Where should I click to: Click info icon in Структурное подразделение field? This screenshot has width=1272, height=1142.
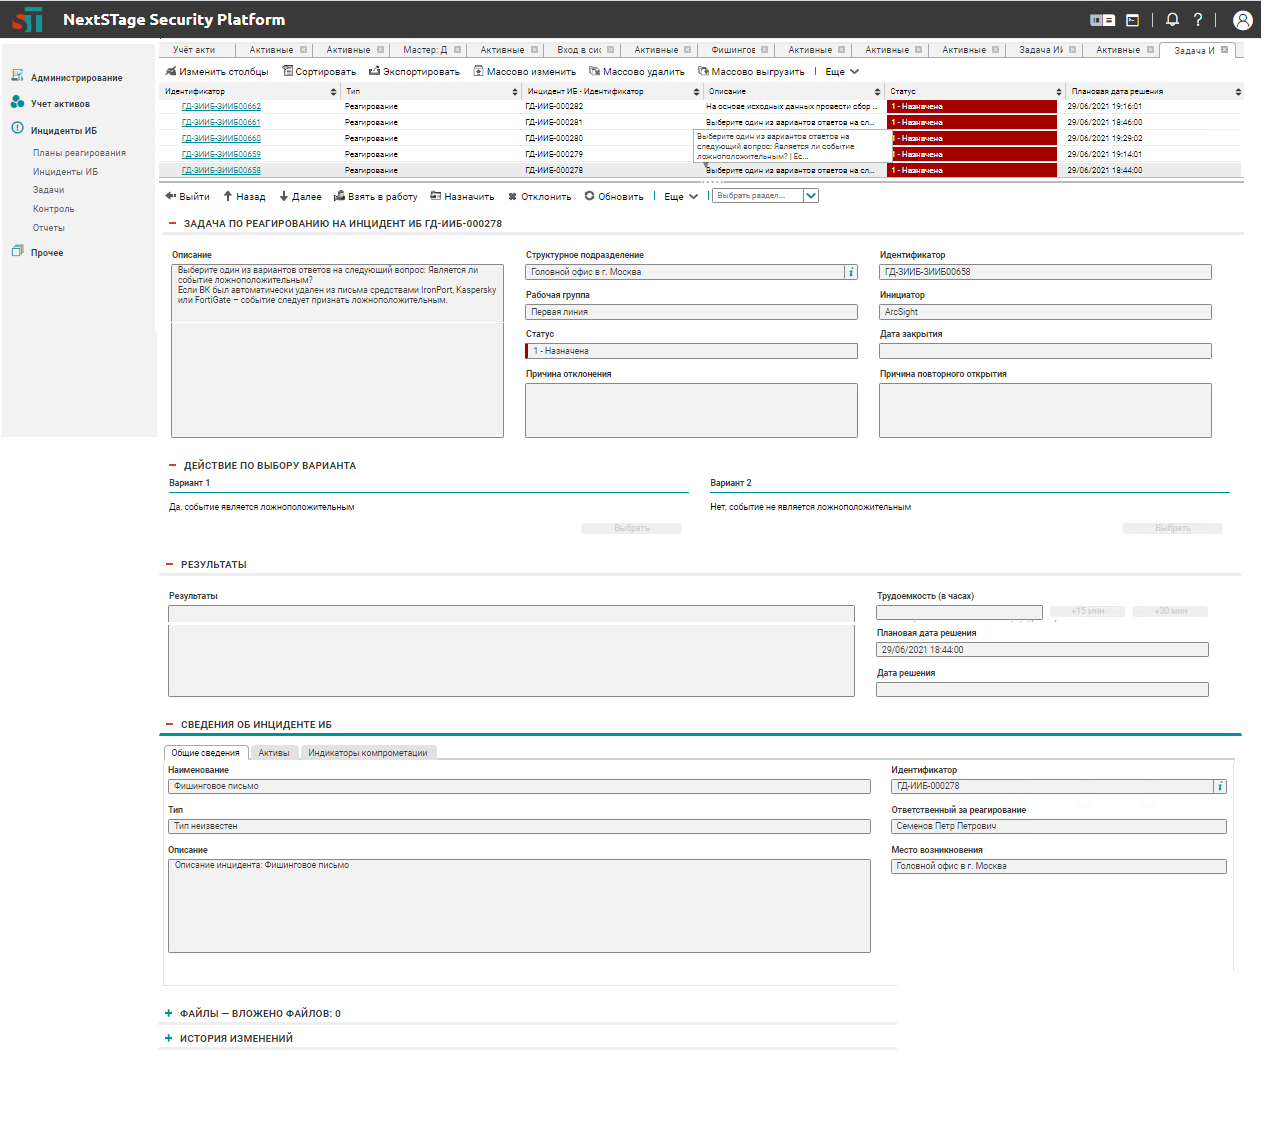851,272
